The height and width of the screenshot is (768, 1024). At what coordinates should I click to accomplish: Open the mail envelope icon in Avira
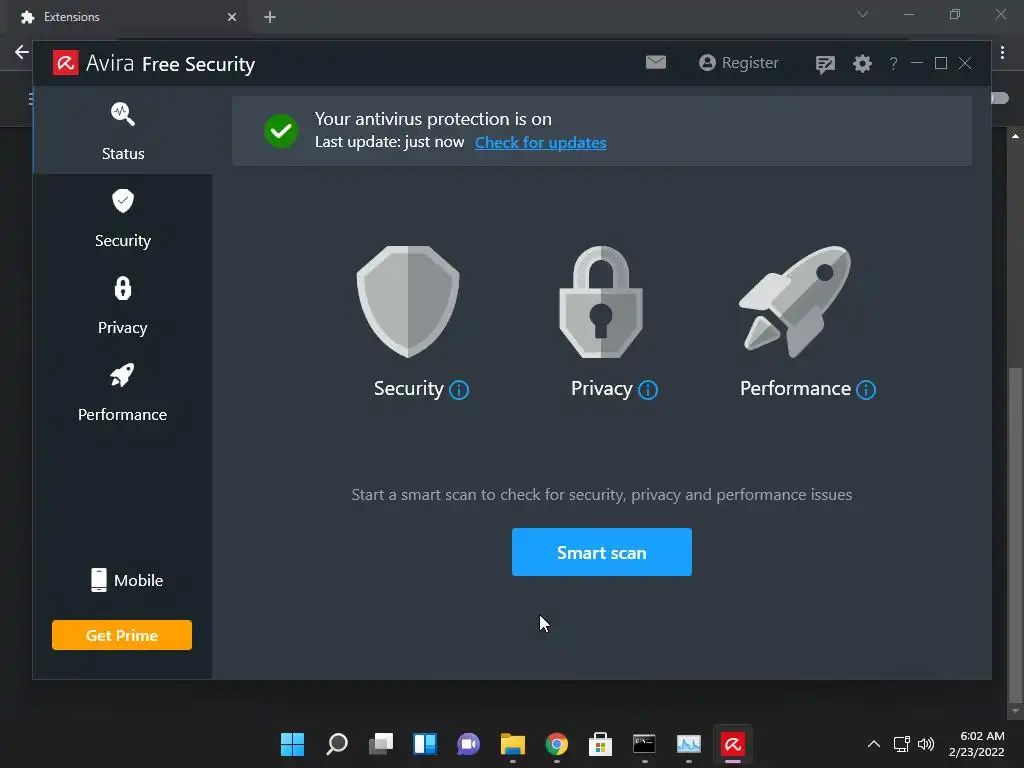pos(656,62)
